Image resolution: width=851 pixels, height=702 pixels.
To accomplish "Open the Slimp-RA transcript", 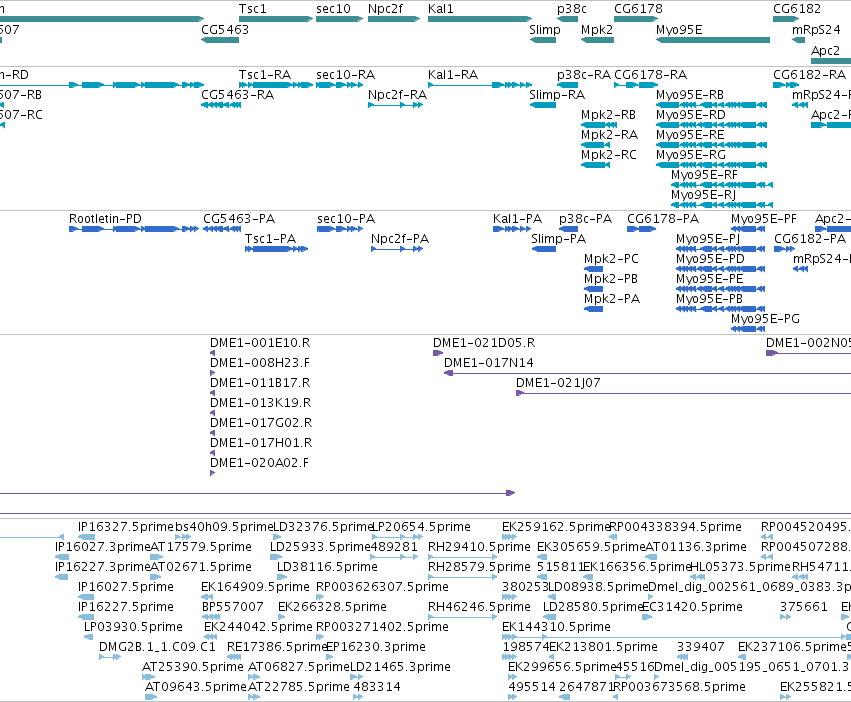I will tap(543, 105).
